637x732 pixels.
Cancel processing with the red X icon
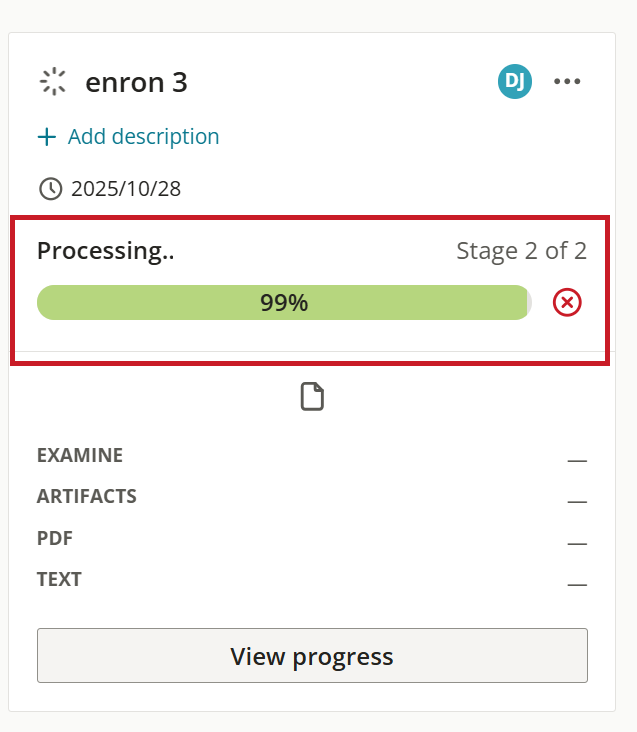(567, 303)
